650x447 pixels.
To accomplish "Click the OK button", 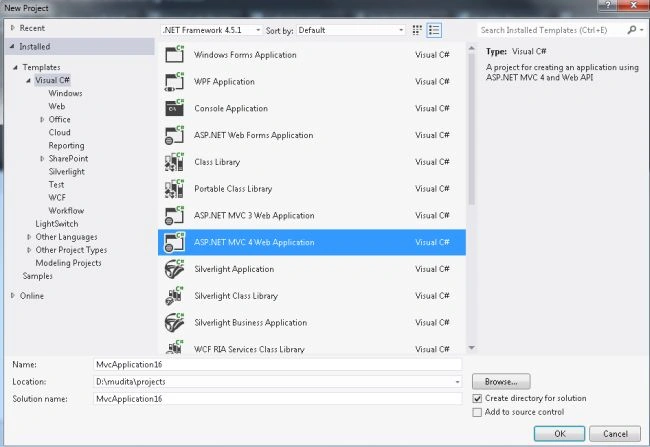I will tap(560, 434).
